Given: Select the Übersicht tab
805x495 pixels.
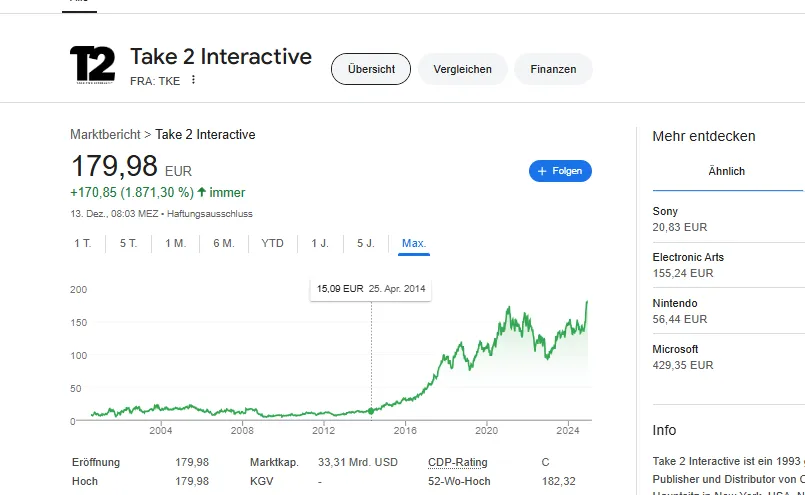Looking at the screenshot, I should (x=371, y=69).
